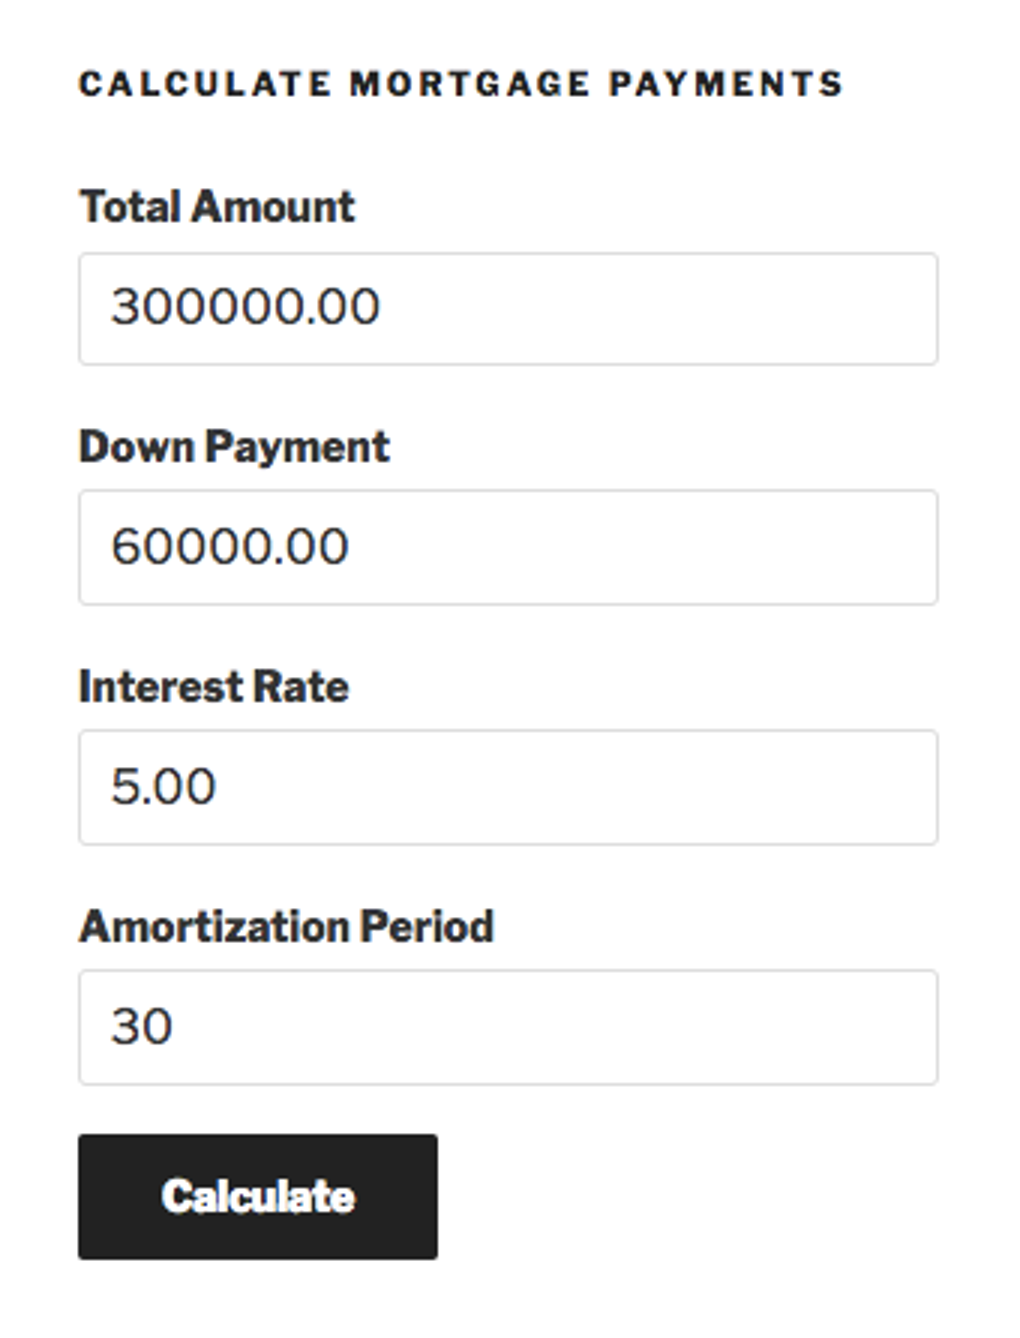Click on the 60000.00 value text
Viewport: 1020px width, 1338px height.
pyautogui.click(x=230, y=547)
